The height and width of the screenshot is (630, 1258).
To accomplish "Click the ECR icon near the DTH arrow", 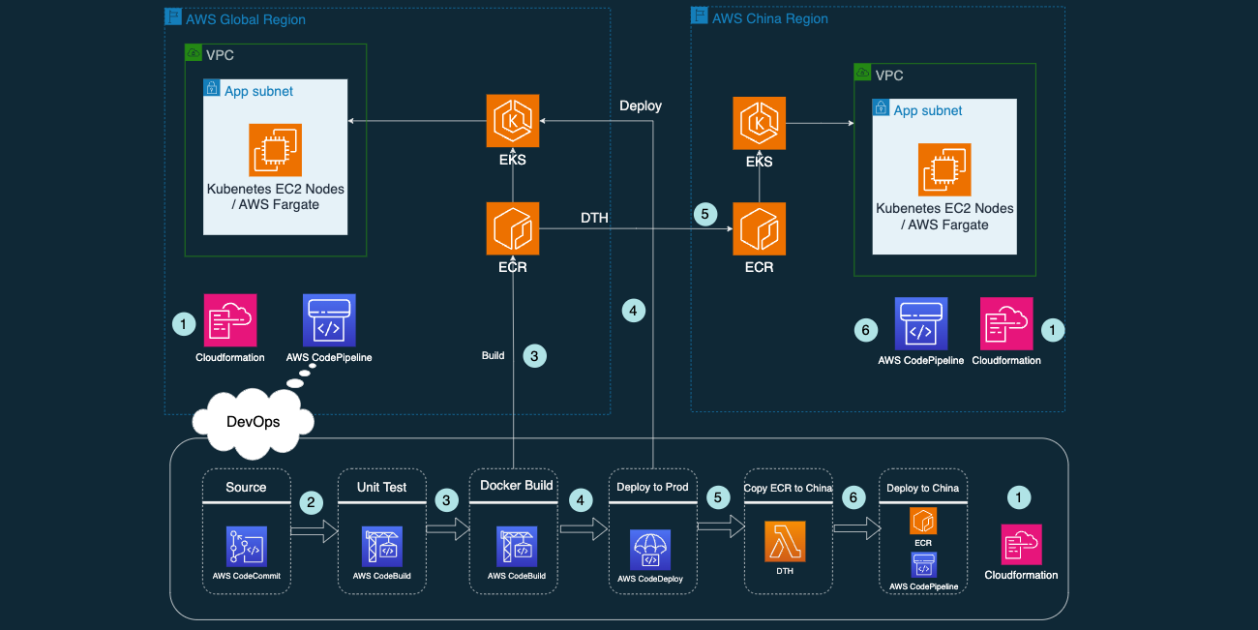I will [x=512, y=227].
